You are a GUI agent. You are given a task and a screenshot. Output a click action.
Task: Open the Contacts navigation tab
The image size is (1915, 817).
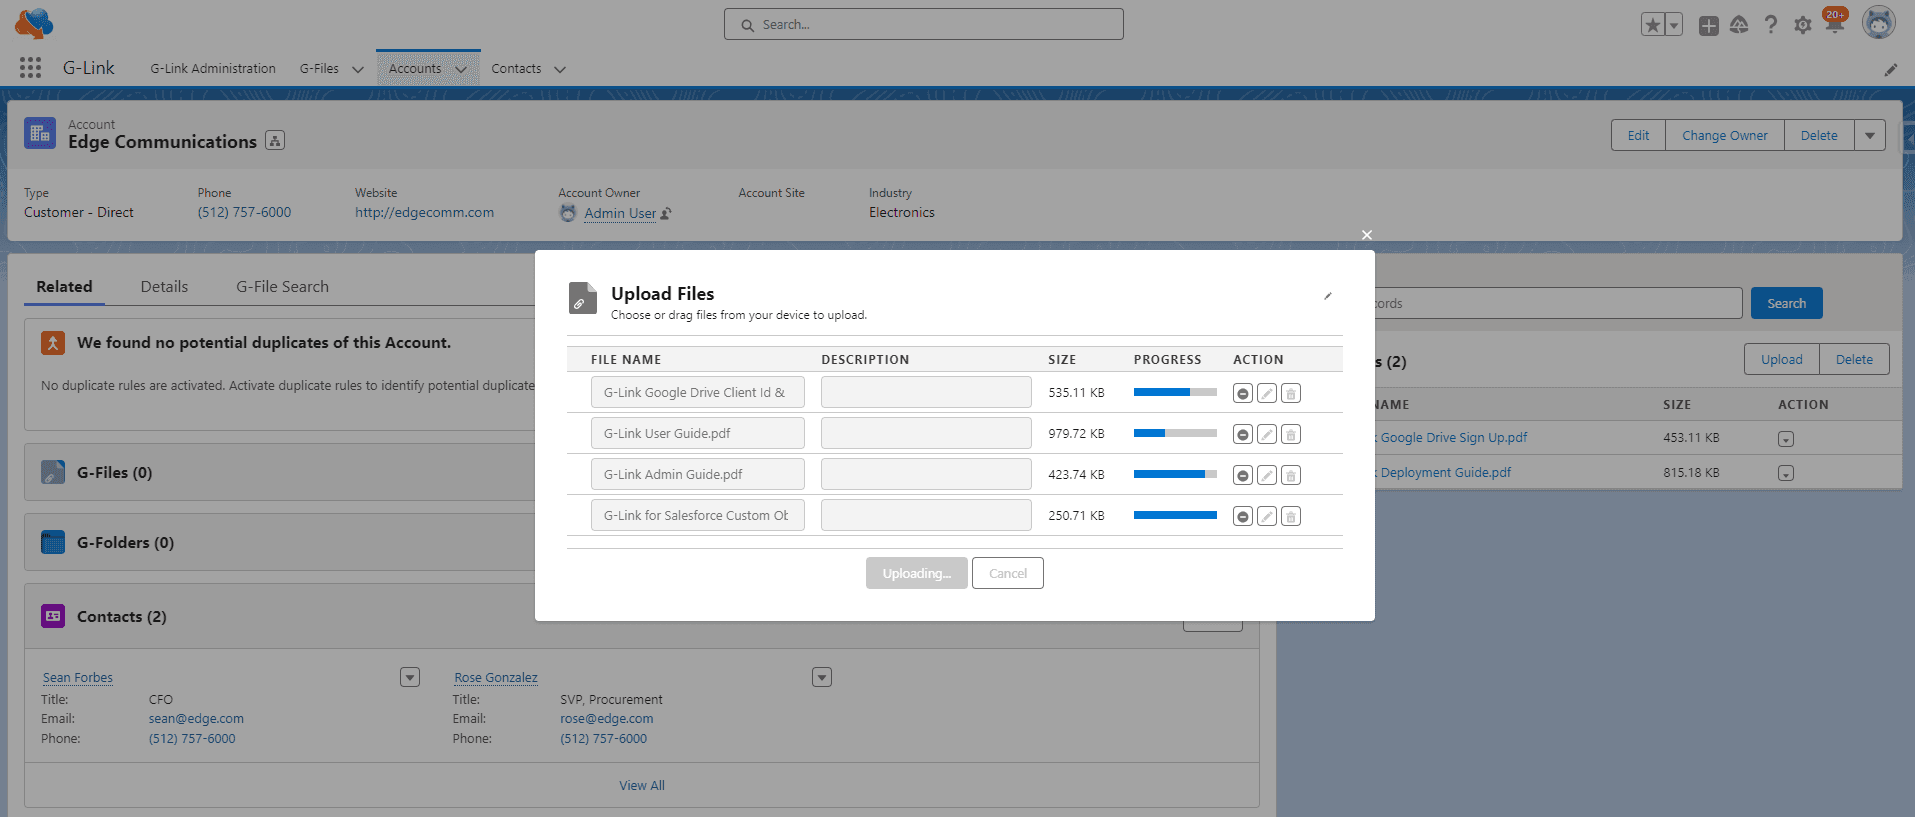point(516,69)
